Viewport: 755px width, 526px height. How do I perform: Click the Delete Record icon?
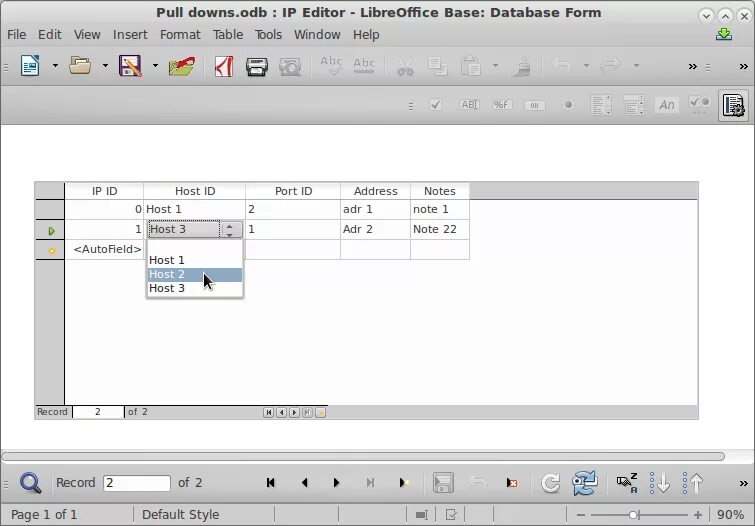[x=511, y=483]
